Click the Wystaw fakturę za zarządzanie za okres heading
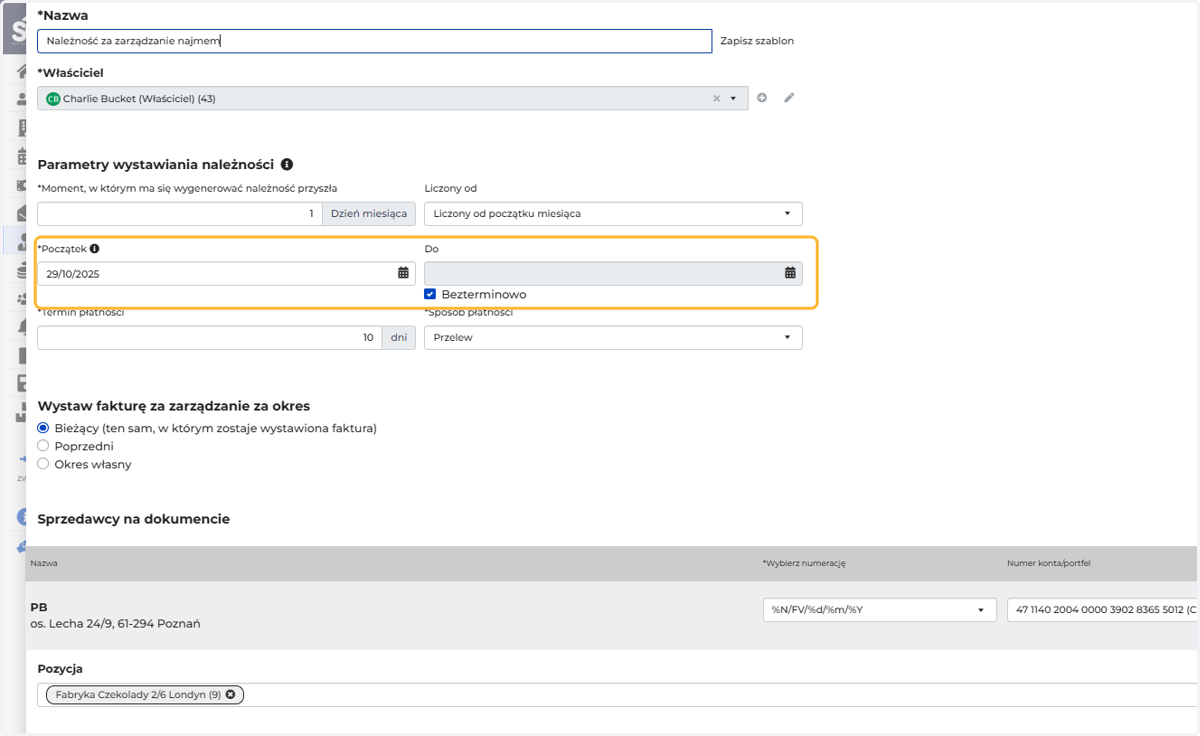Viewport: 1200px width, 736px height. point(174,406)
